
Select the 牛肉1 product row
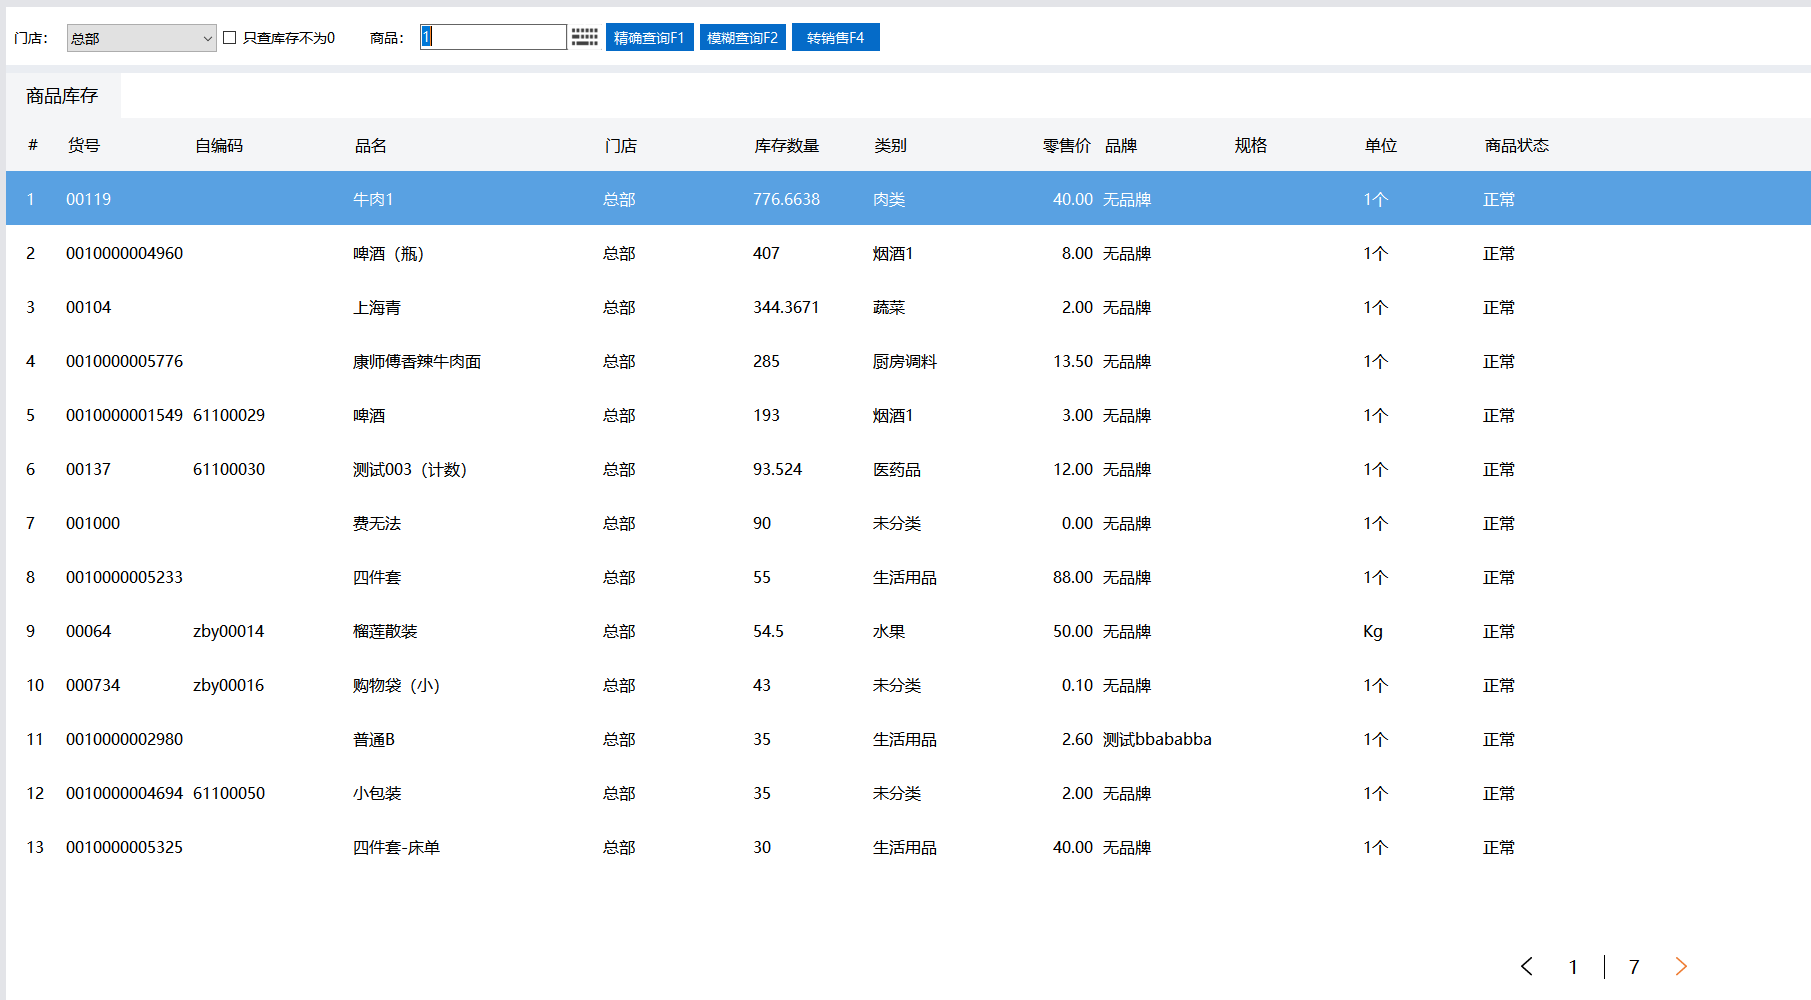coord(373,200)
